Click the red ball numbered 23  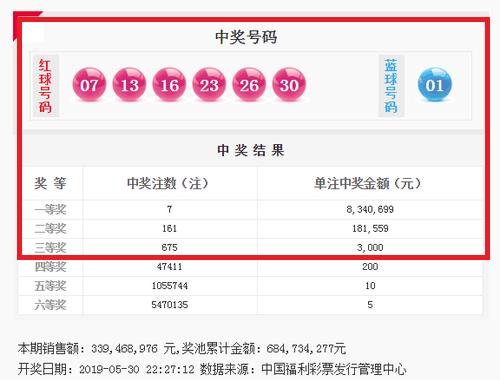tap(209, 84)
